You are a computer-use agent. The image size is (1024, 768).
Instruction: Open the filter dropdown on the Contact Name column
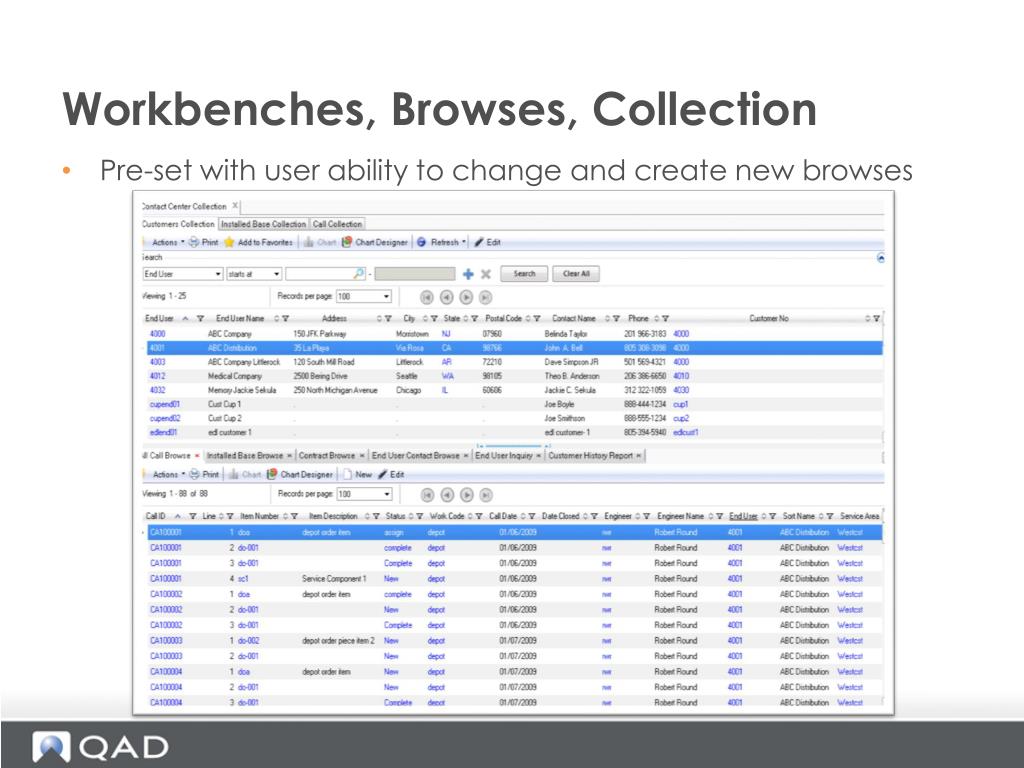616,319
